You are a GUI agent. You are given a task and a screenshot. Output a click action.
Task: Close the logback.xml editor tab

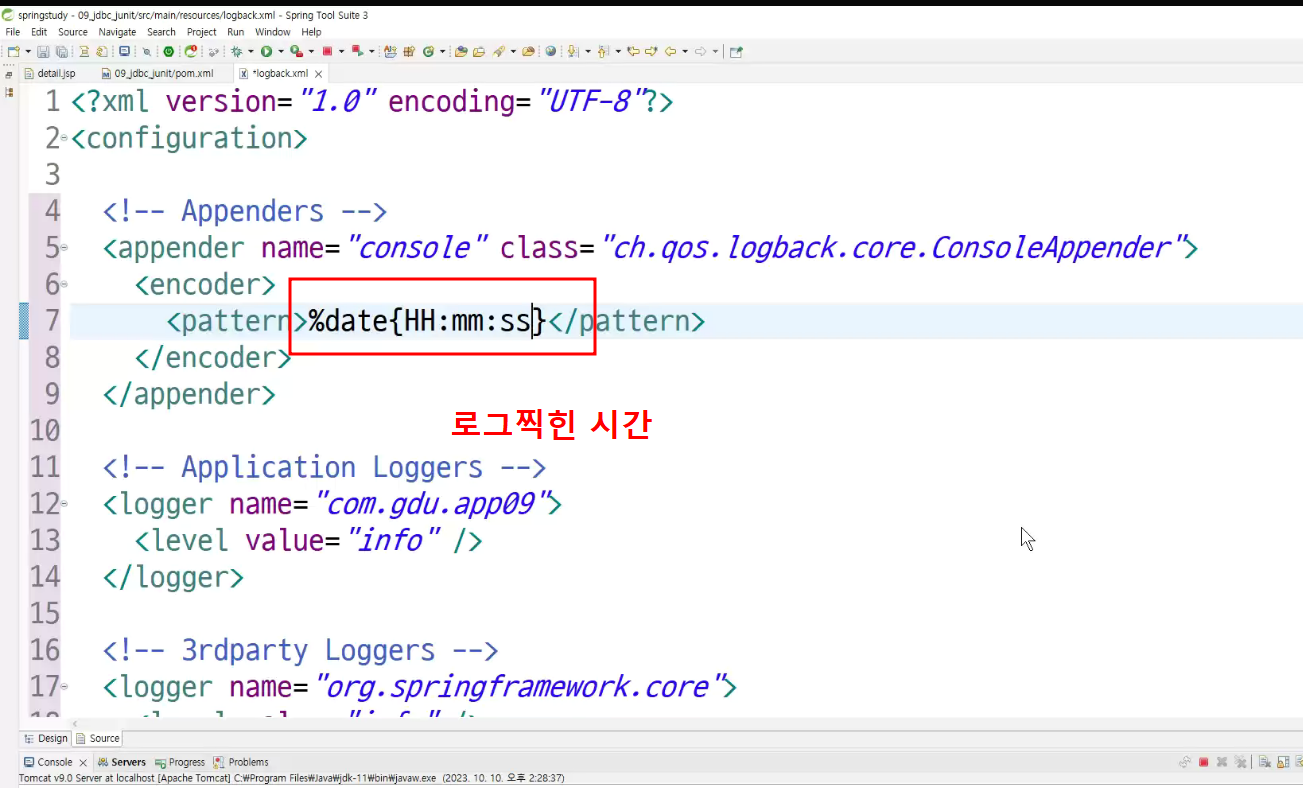pos(319,74)
